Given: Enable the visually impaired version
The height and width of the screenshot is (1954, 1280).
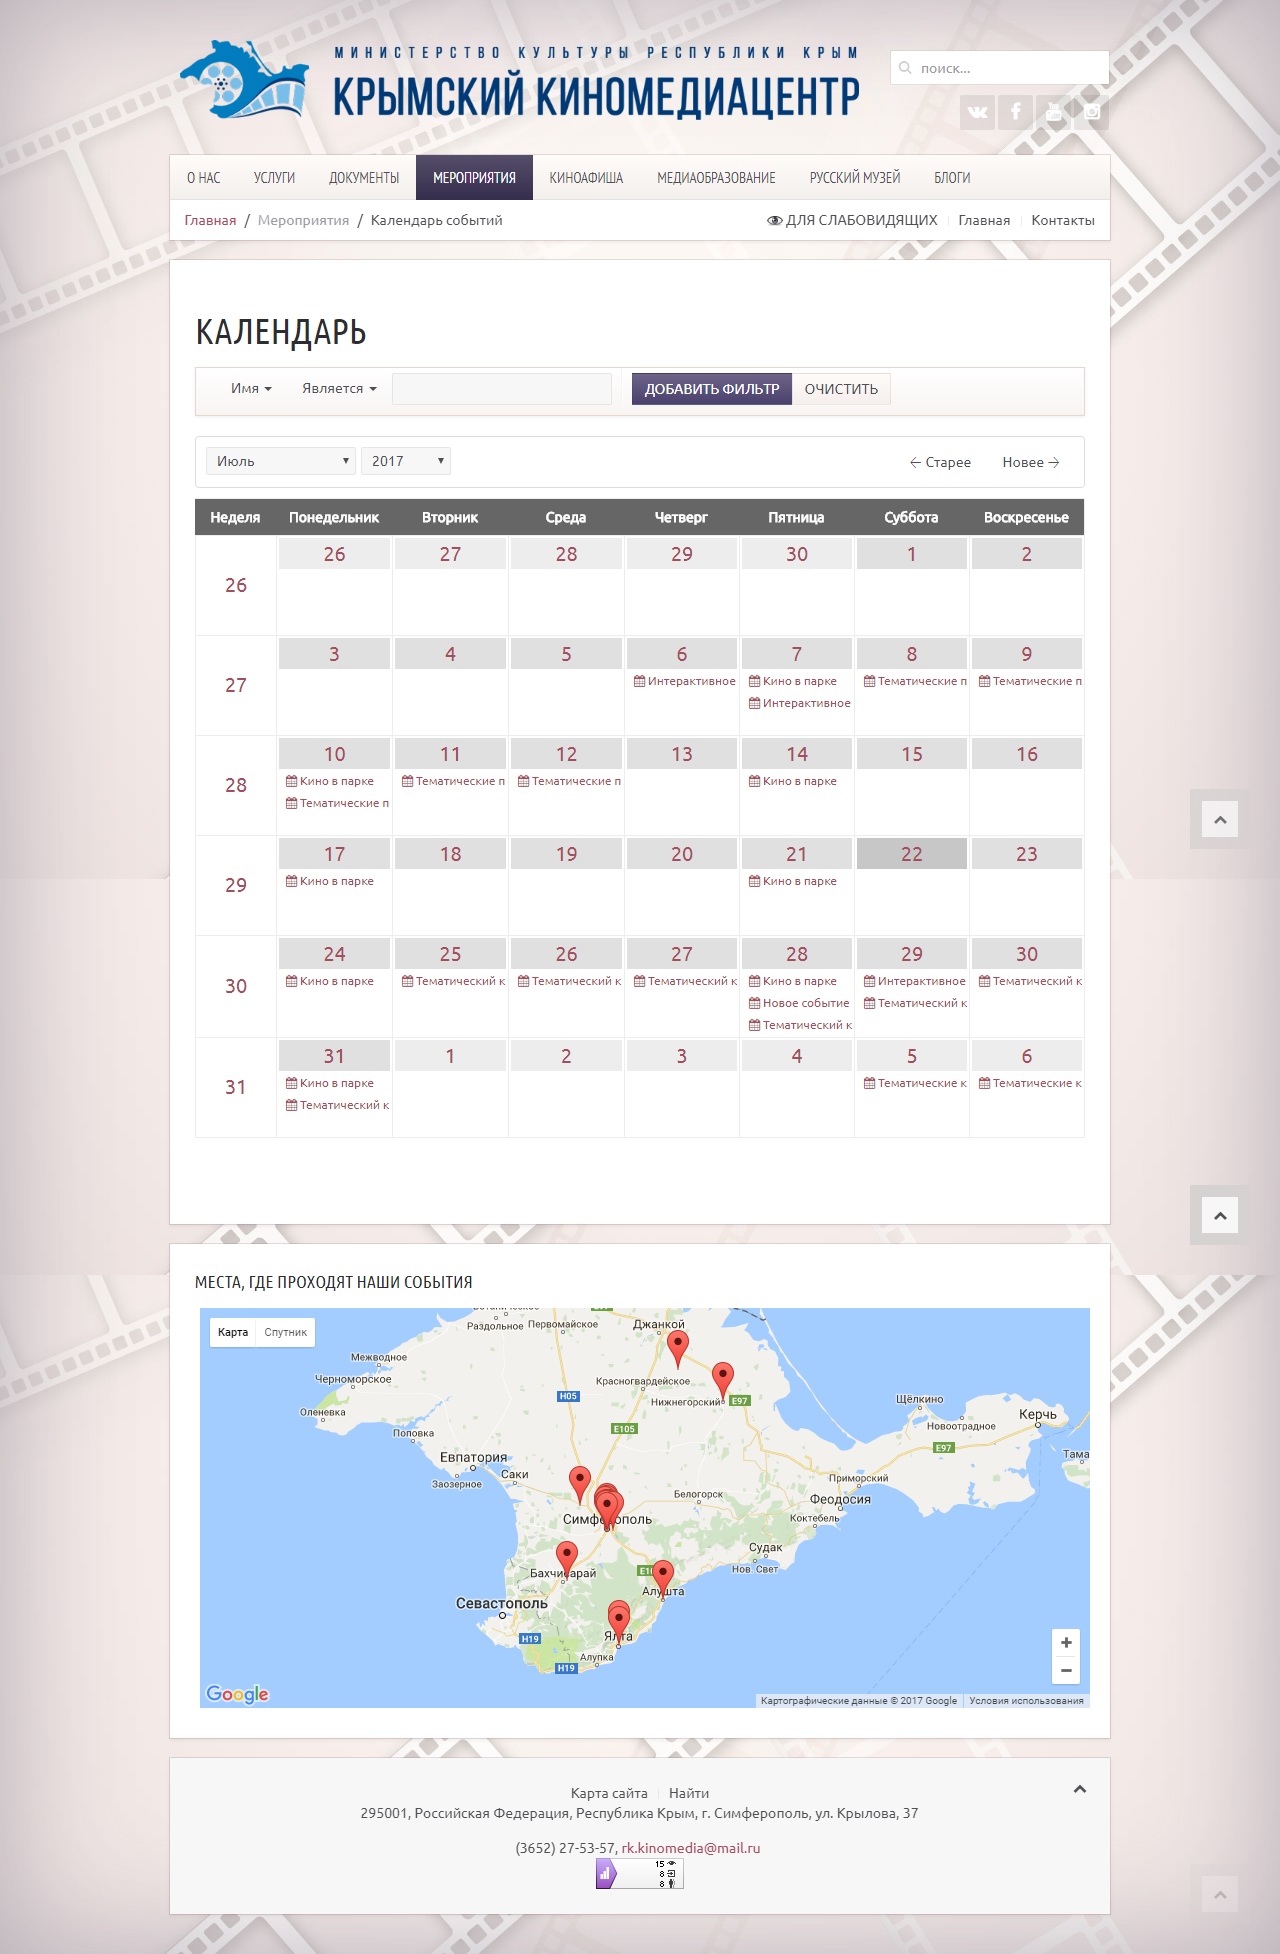Looking at the screenshot, I should [852, 220].
